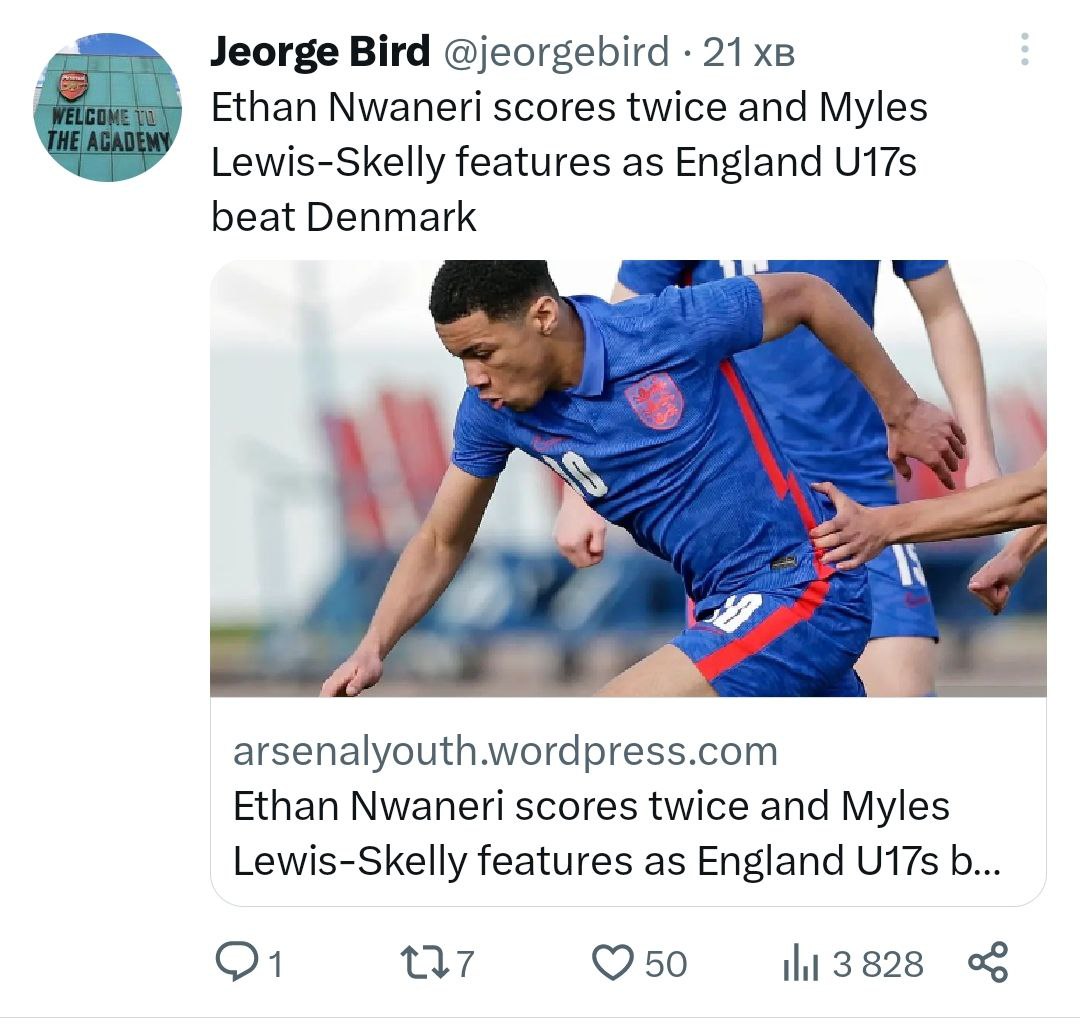This screenshot has width=1080, height=1030.
Task: Open the Arsenal Academy profile avatar
Action: 108,108
